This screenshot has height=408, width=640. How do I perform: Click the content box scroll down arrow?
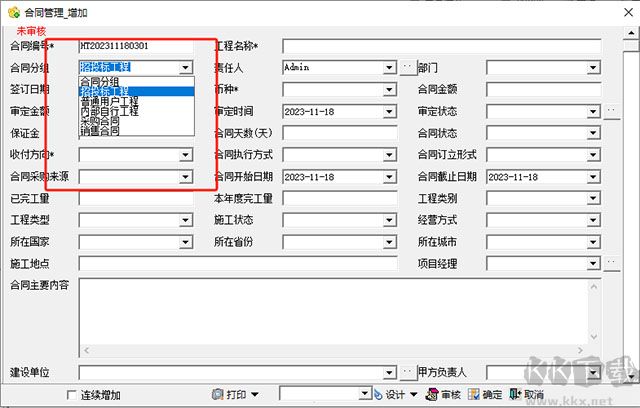coord(594,337)
